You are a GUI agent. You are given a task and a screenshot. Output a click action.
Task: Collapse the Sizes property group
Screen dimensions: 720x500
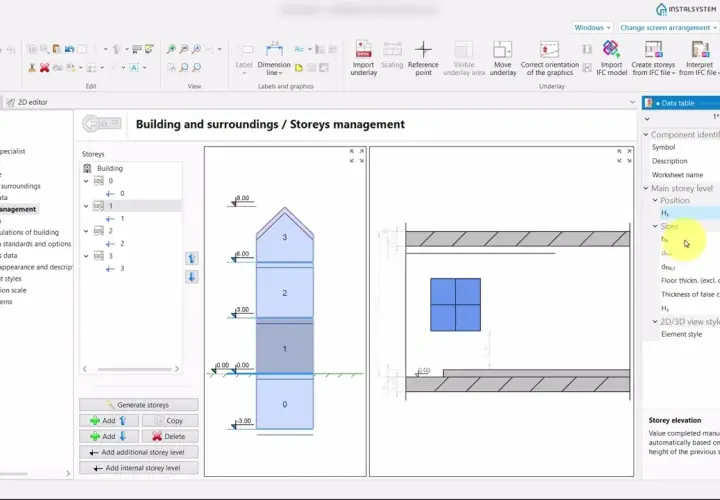pos(655,226)
